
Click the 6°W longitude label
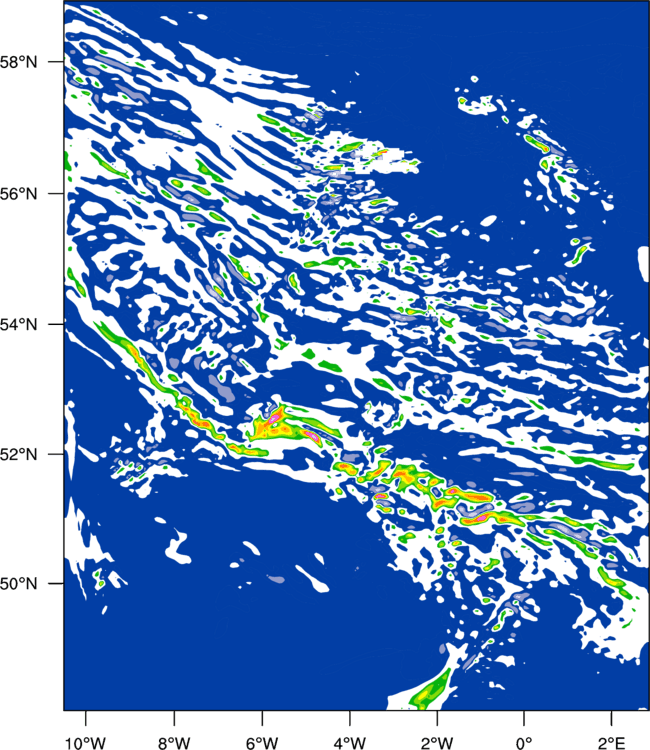click(262, 743)
